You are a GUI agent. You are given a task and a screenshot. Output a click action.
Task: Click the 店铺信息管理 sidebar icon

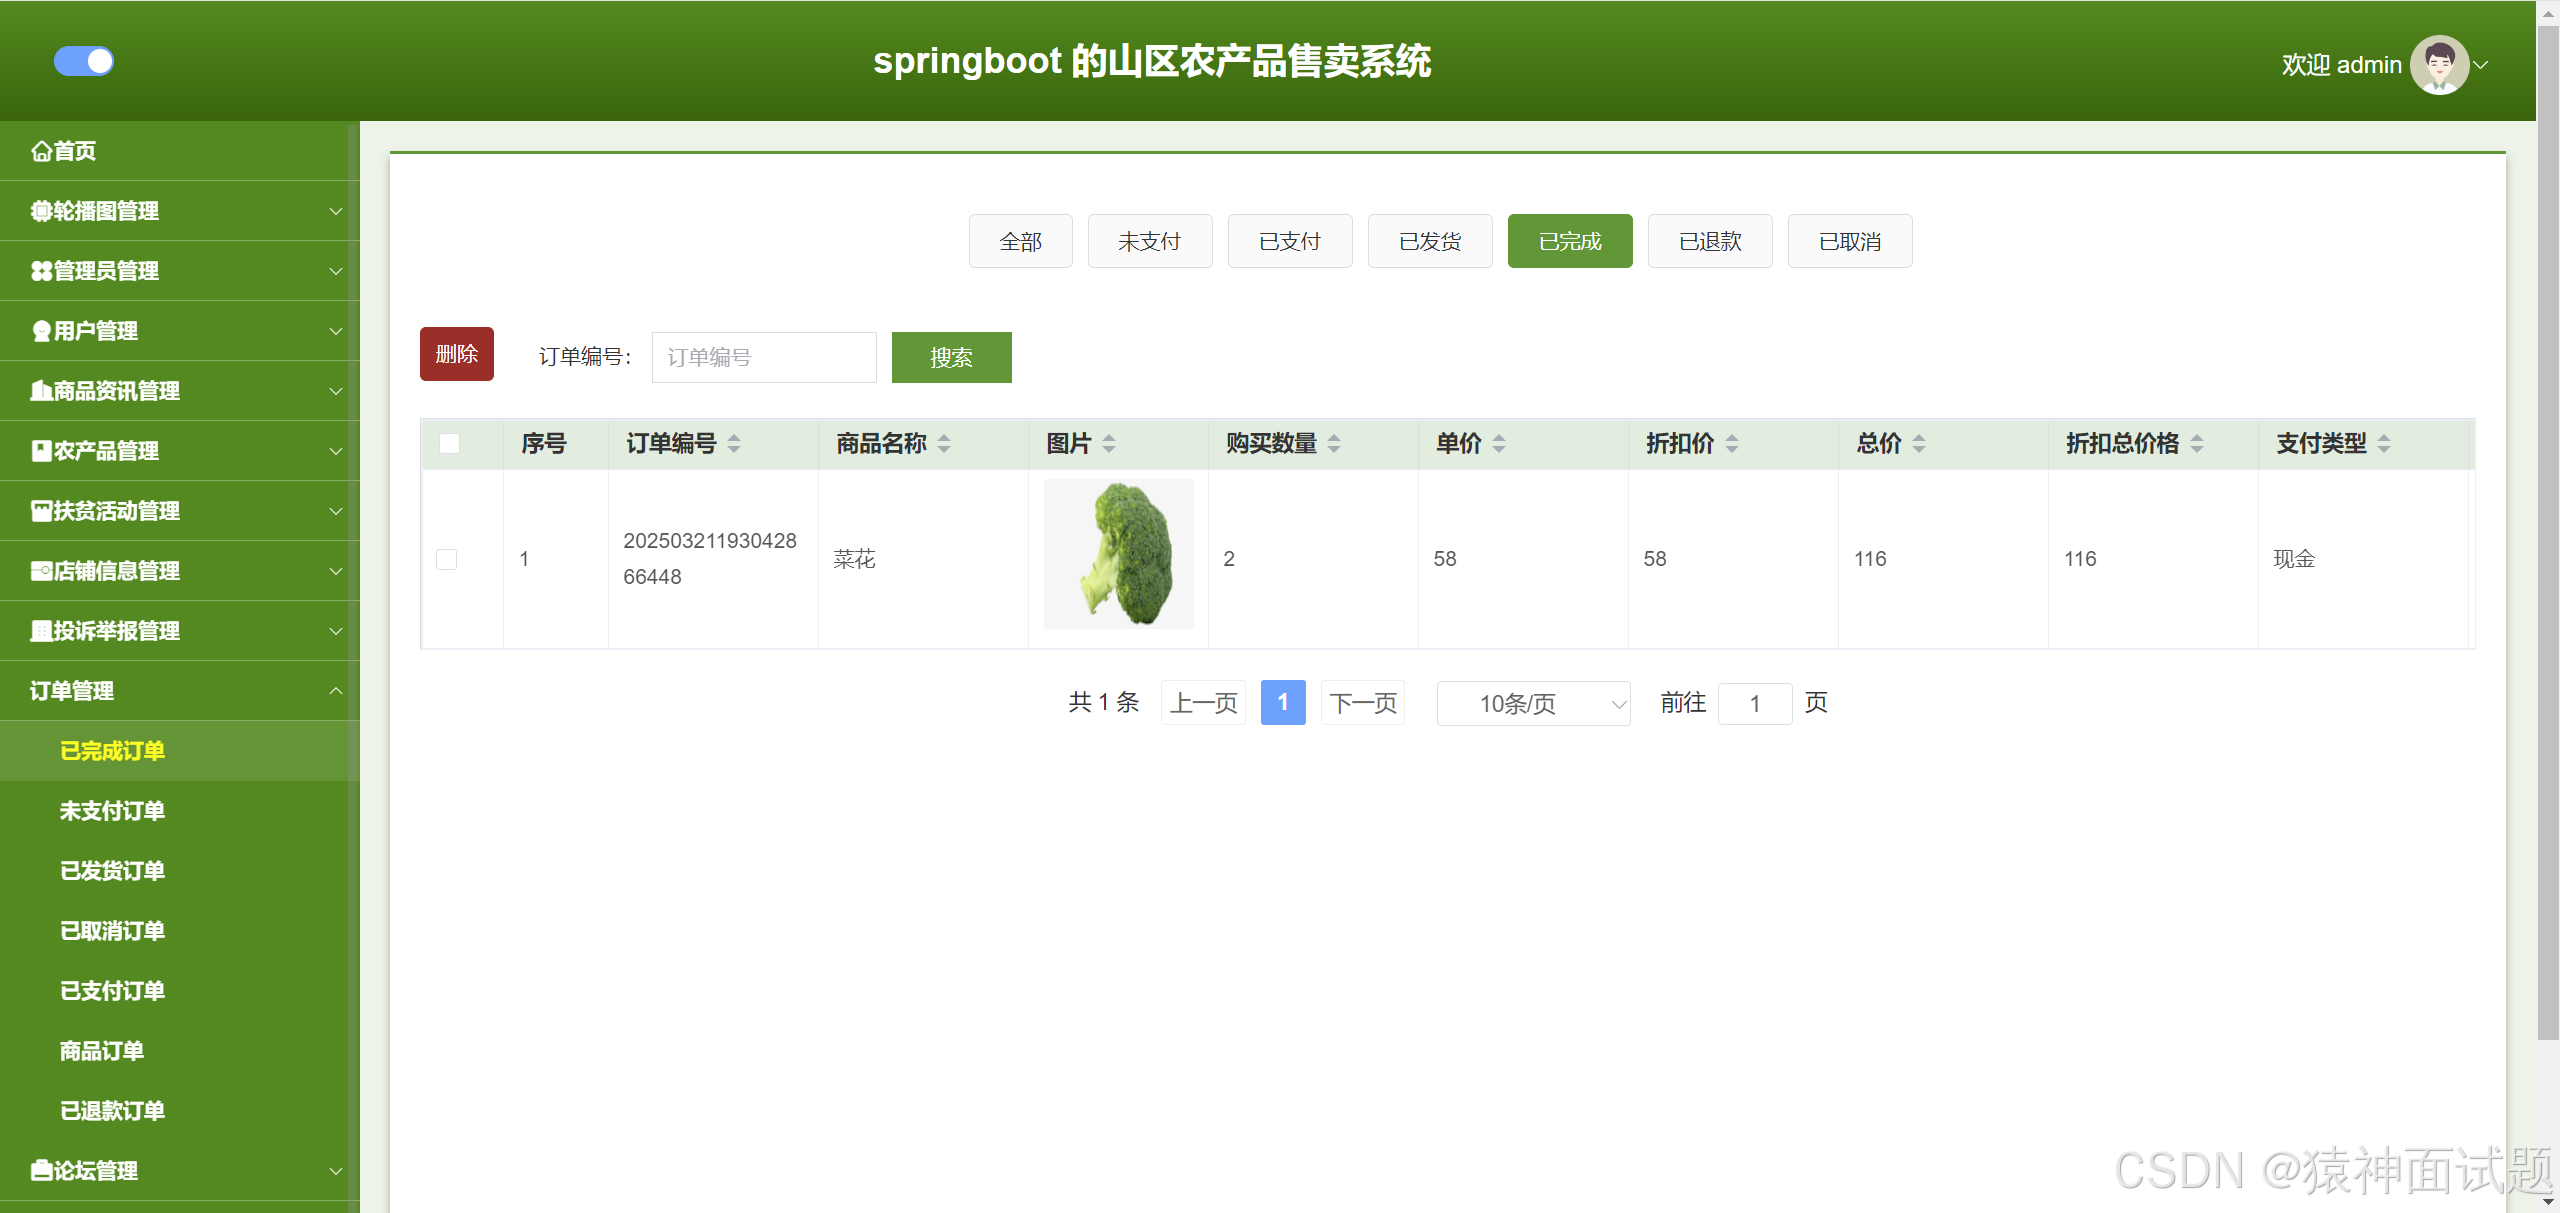pos(41,571)
